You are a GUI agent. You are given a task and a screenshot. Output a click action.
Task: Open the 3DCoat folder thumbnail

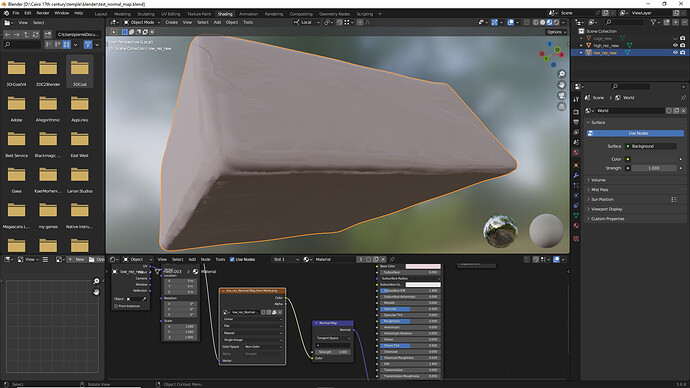pyautogui.click(x=80, y=72)
